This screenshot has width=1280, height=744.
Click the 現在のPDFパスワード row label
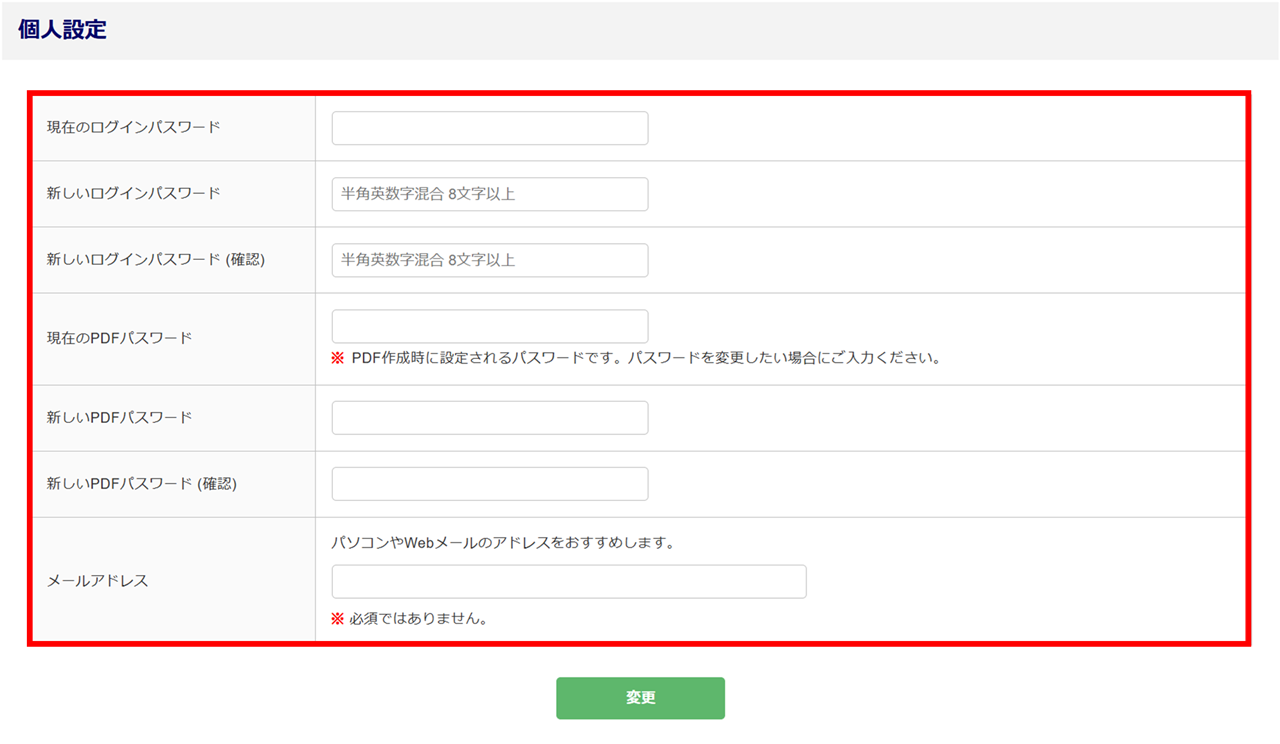click(119, 338)
